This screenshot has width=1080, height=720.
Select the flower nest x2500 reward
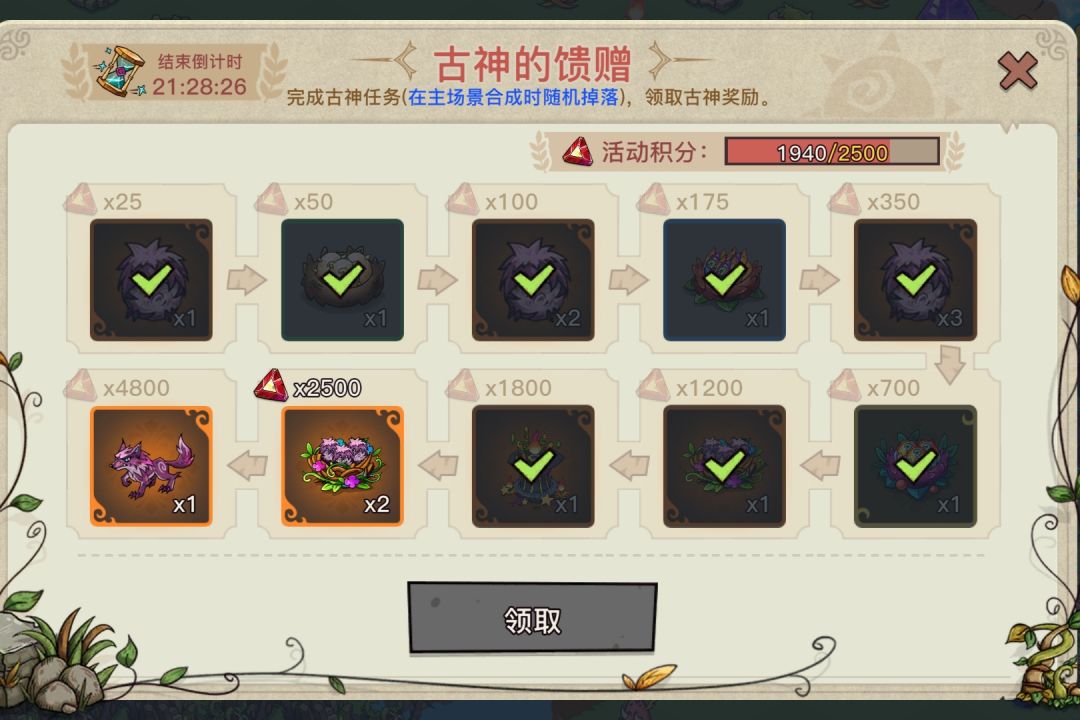[x=342, y=466]
